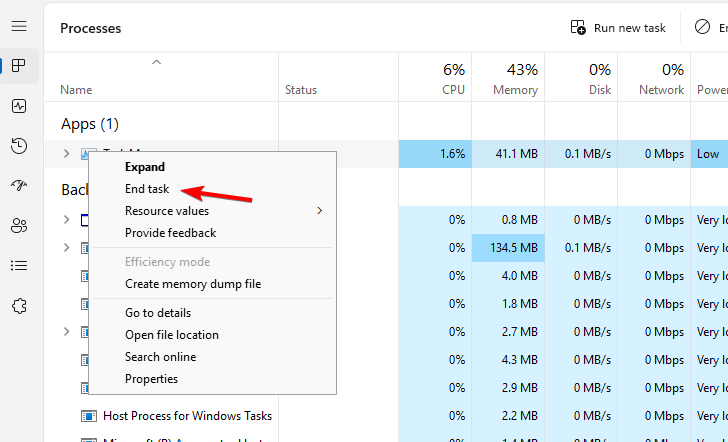Open the Resource values submenu
Viewport: 728px width, 442px height.
click(167, 211)
